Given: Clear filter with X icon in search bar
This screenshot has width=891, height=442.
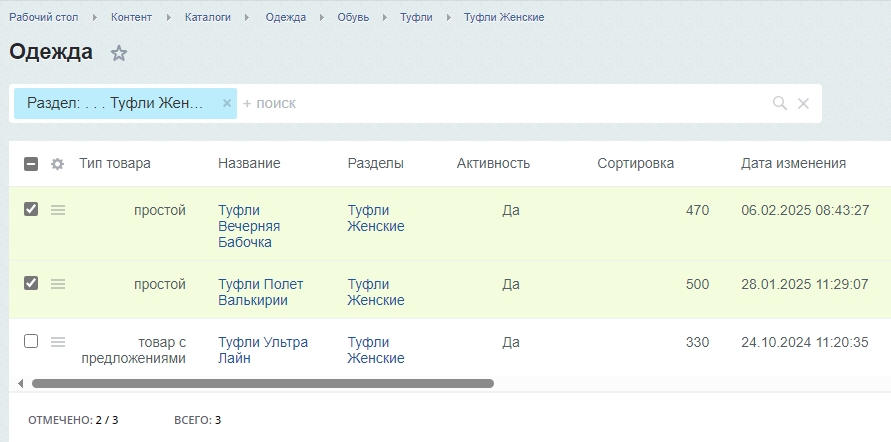Looking at the screenshot, I should click(803, 103).
